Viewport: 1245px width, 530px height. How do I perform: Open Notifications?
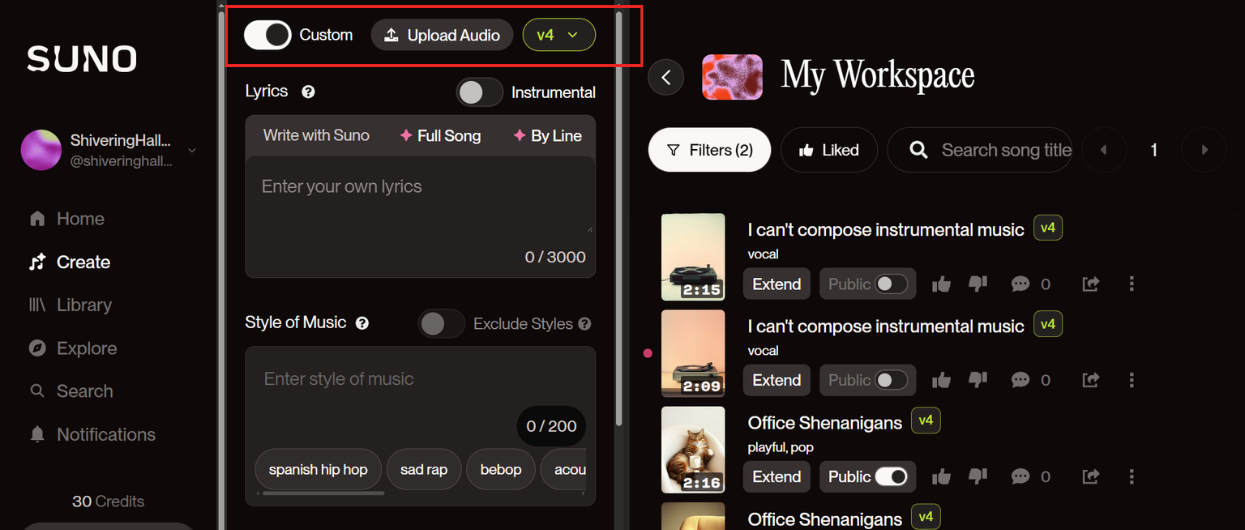click(92, 434)
